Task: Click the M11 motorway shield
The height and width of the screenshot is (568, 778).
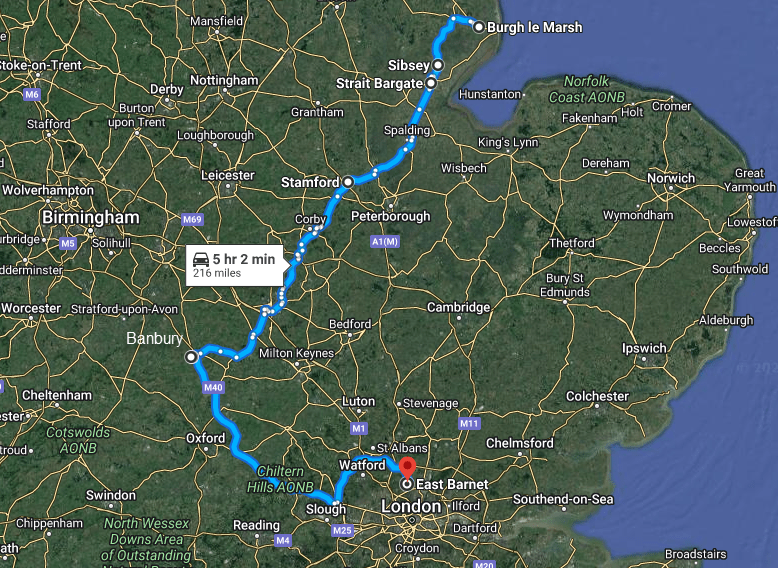Action: coord(469,423)
